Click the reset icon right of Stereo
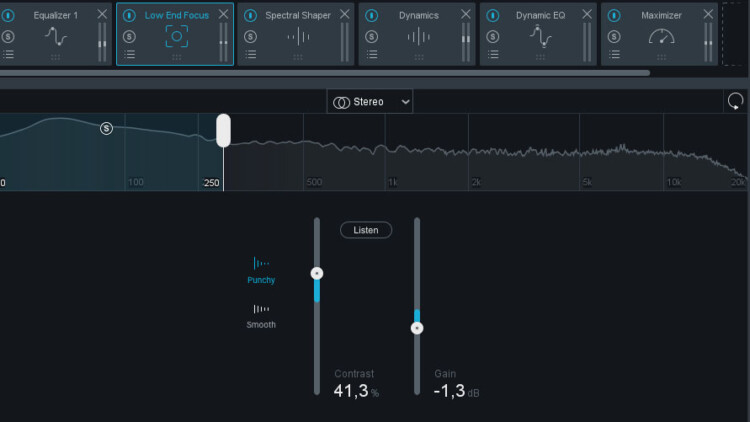750x422 pixels. (735, 102)
